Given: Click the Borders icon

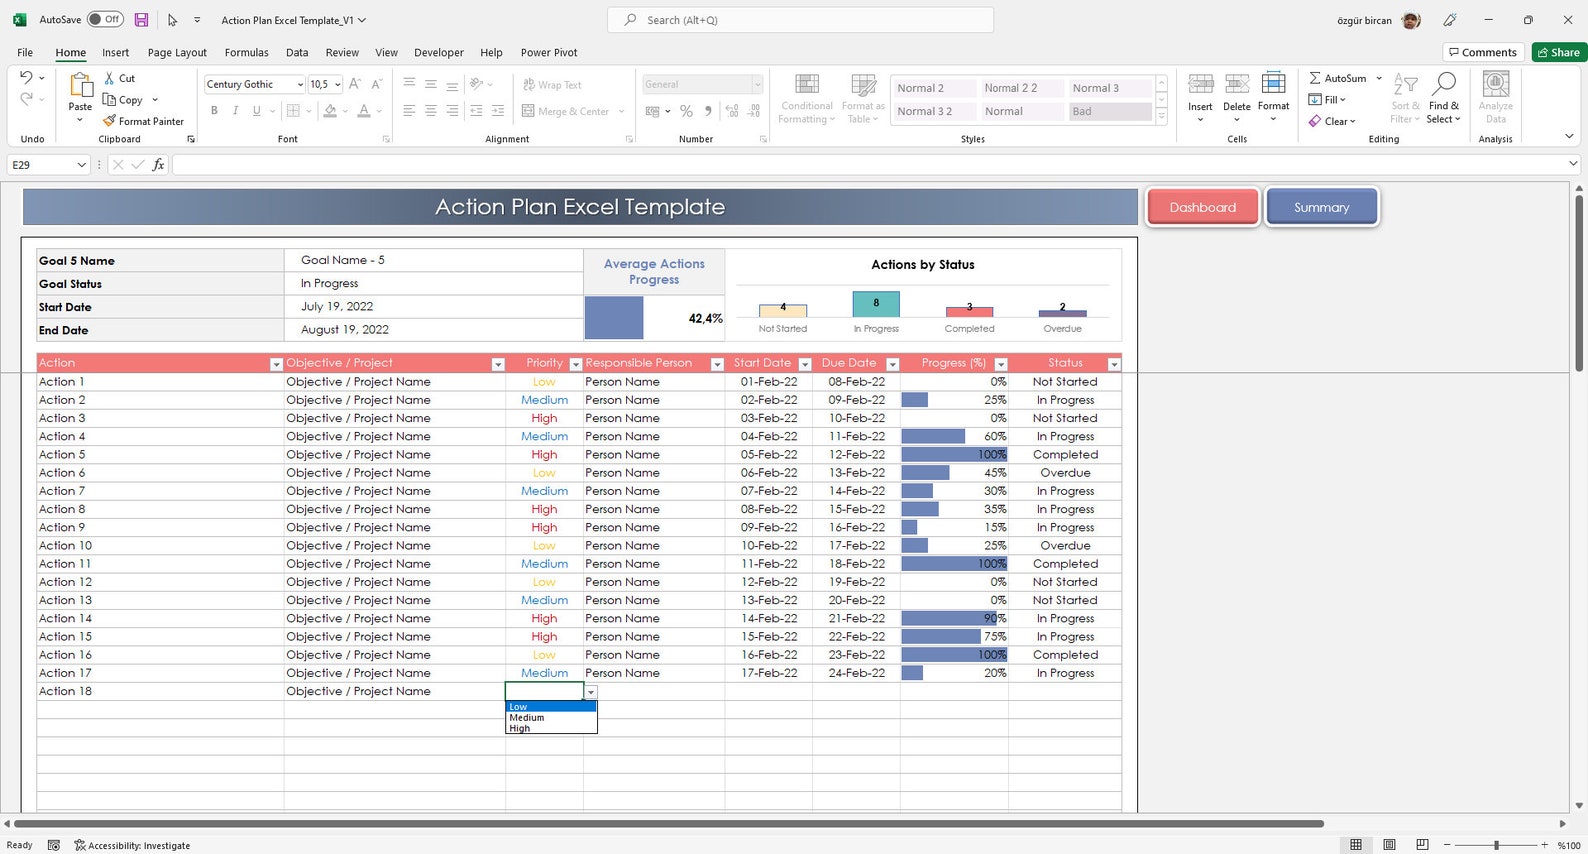Looking at the screenshot, I should (x=293, y=111).
